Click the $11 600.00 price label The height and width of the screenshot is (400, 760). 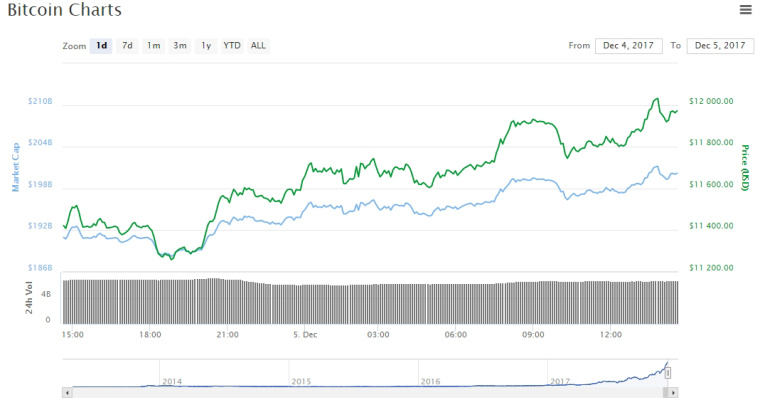pyautogui.click(x=711, y=184)
